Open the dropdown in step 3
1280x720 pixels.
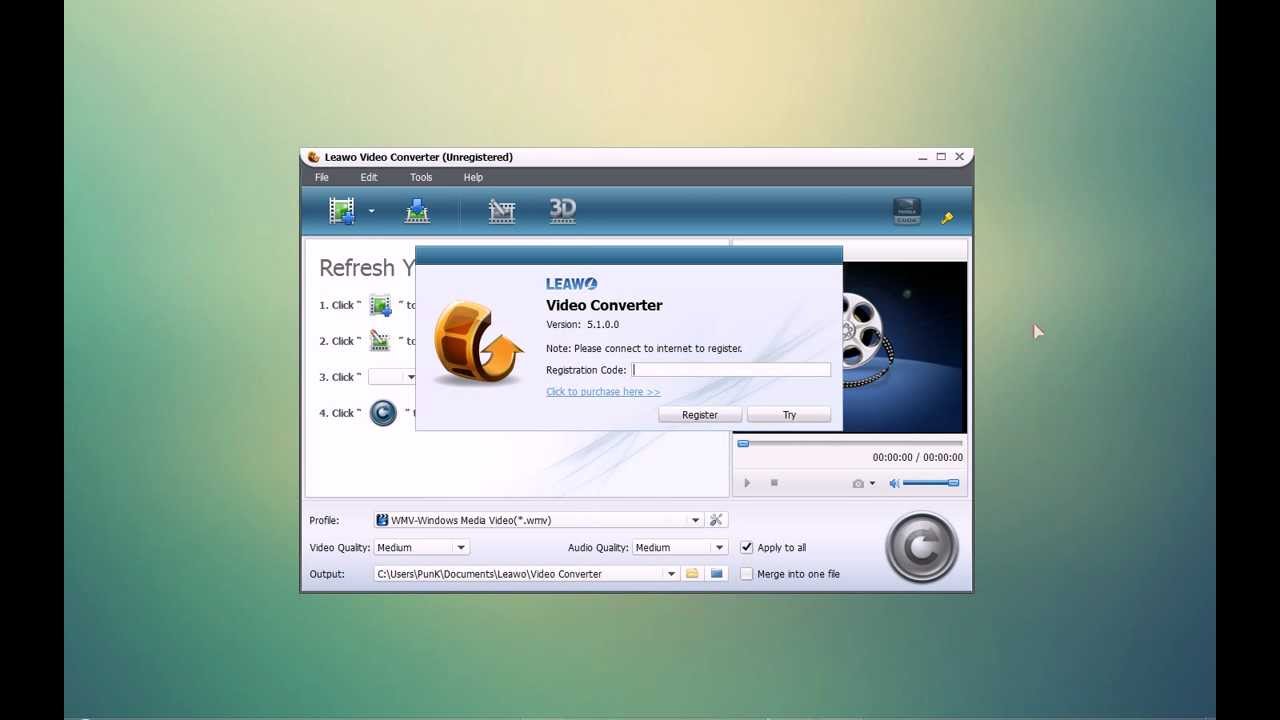click(x=392, y=377)
